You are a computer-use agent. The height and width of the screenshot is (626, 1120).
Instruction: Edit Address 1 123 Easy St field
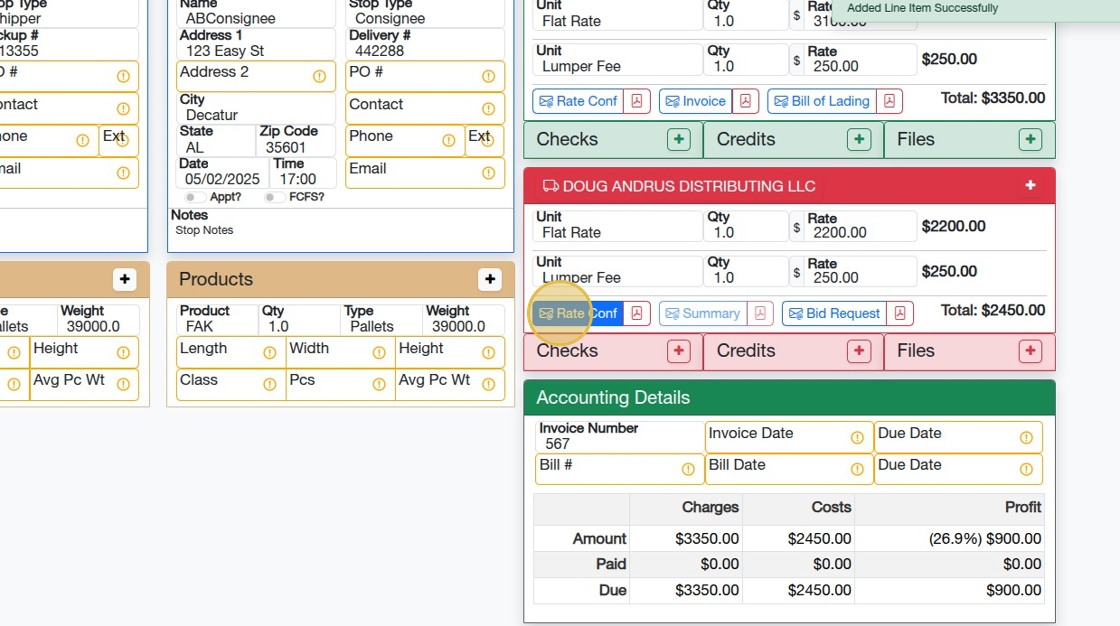pos(256,44)
